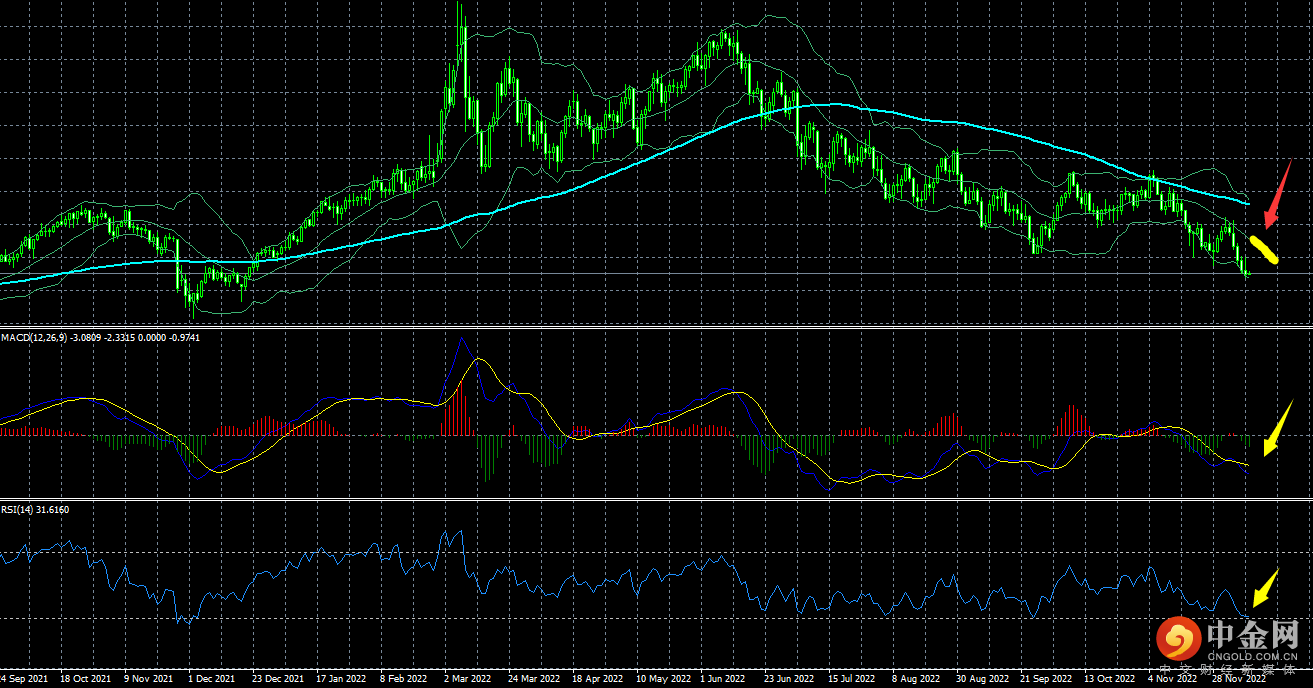Select the thick yellow marker stroke annotation

[x=1264, y=249]
